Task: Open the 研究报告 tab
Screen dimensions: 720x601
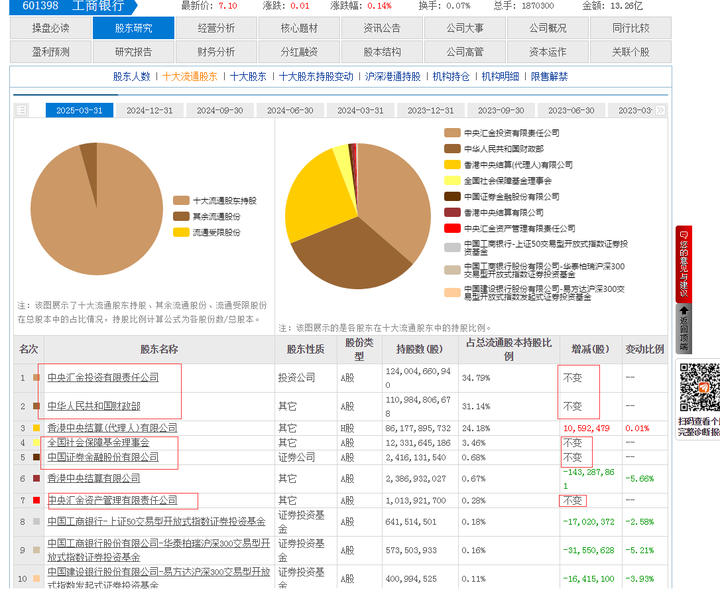Action: (133, 52)
